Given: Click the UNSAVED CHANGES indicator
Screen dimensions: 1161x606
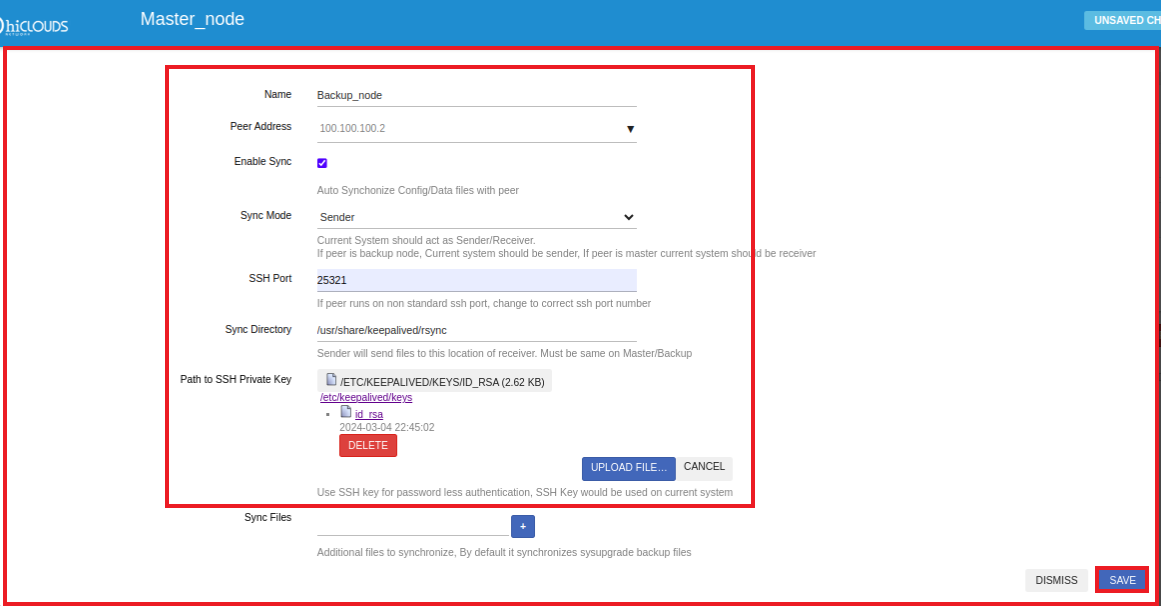Looking at the screenshot, I should tap(1123, 21).
